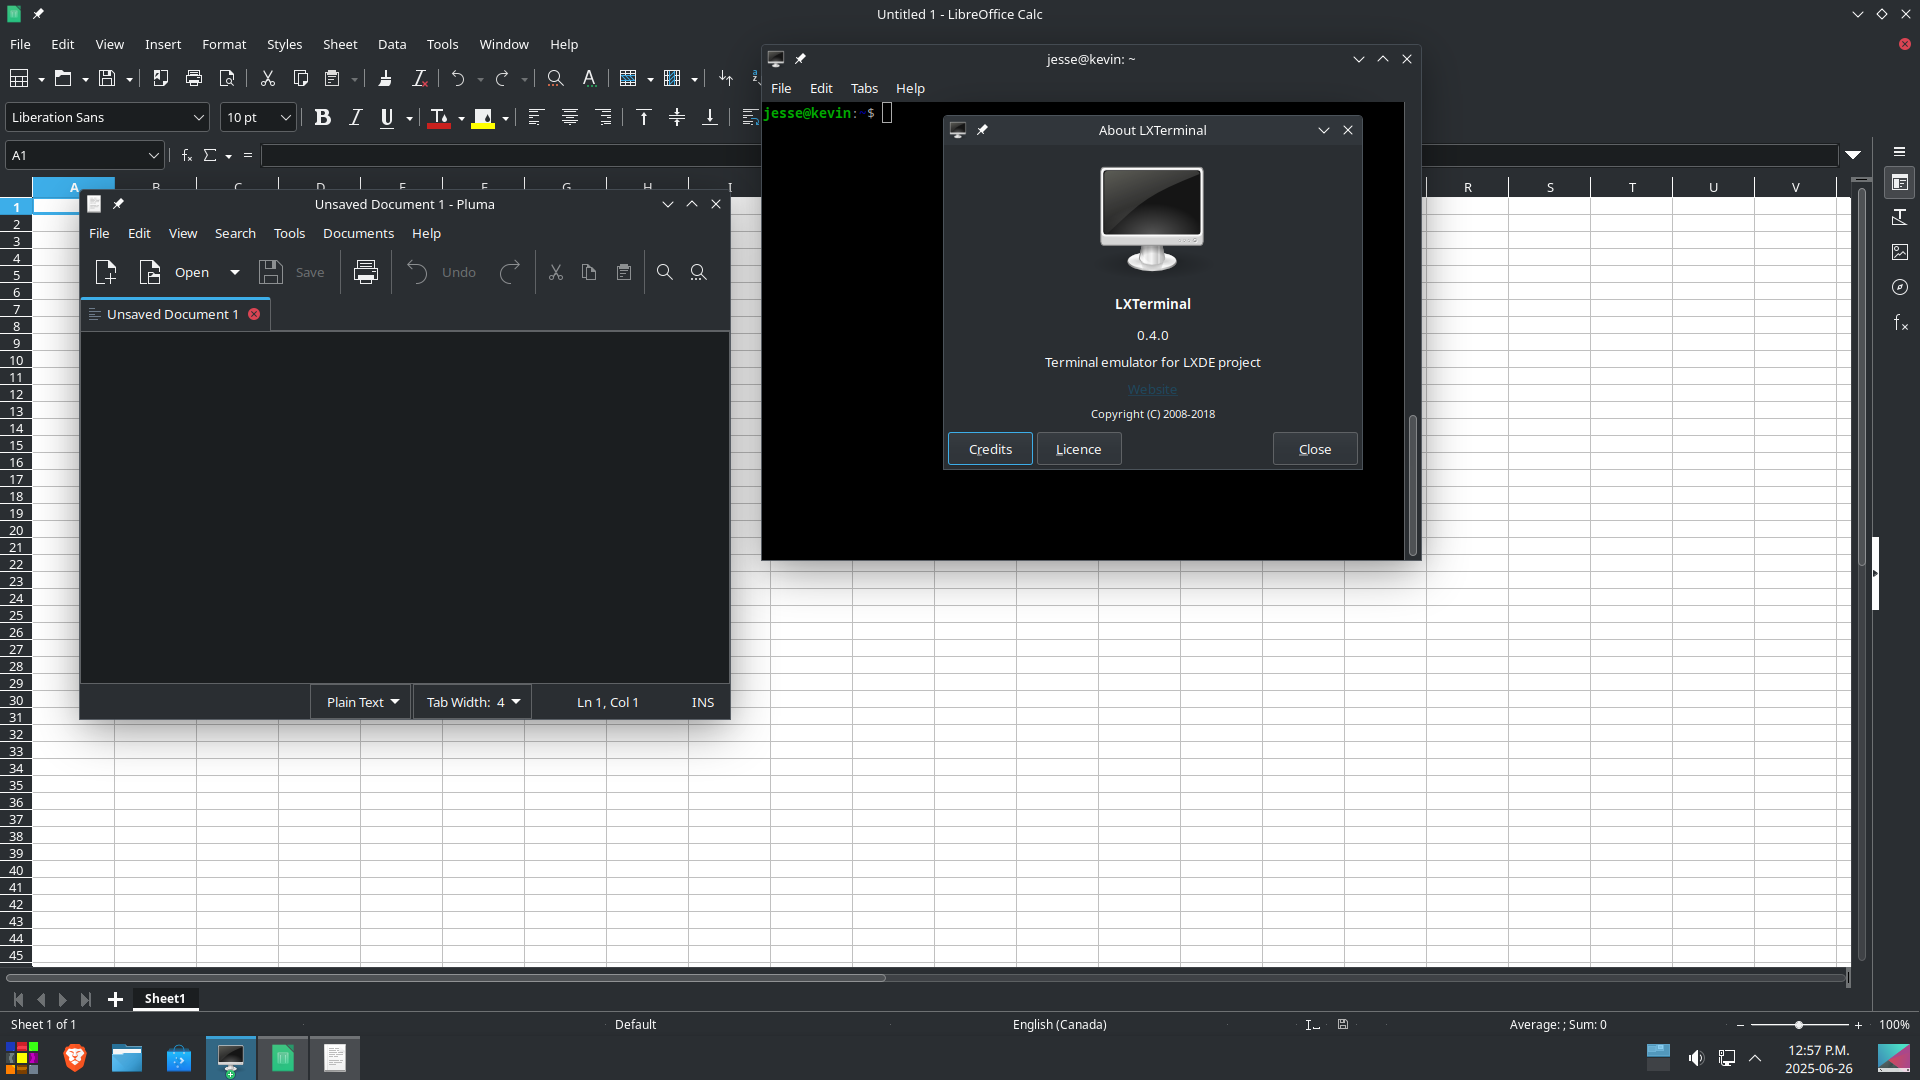
Task: Expand the Calc formula bar
Action: pyautogui.click(x=1853, y=155)
